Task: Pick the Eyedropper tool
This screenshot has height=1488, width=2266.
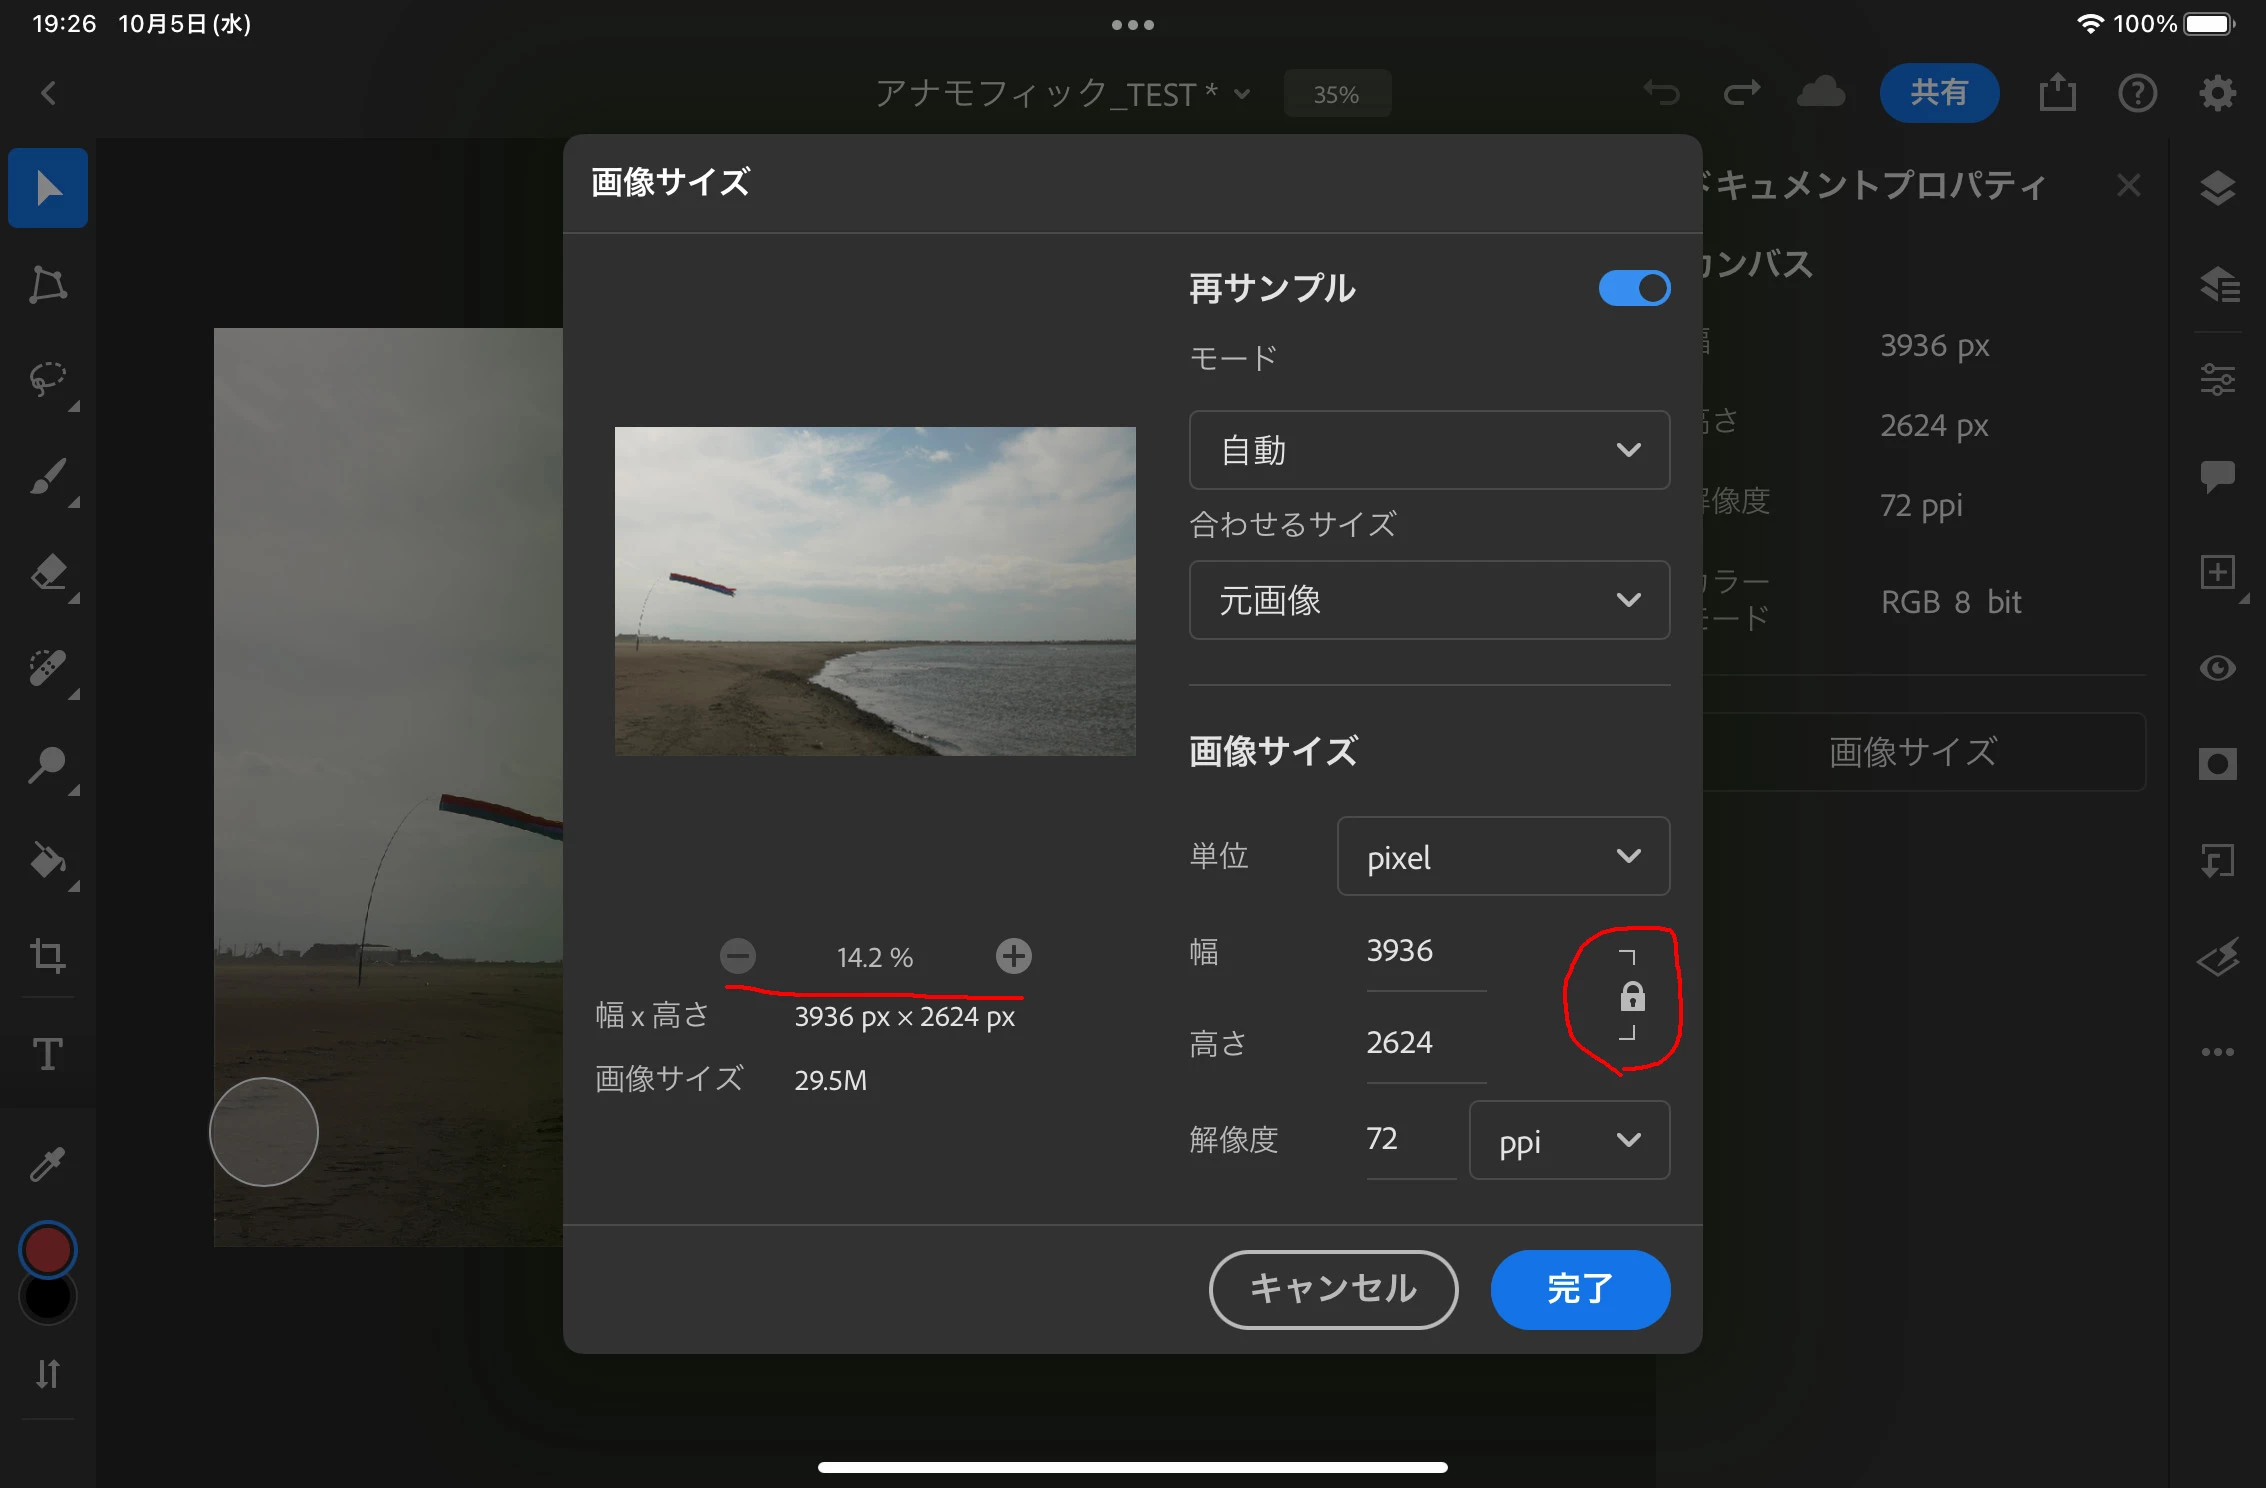Action: (47, 1164)
